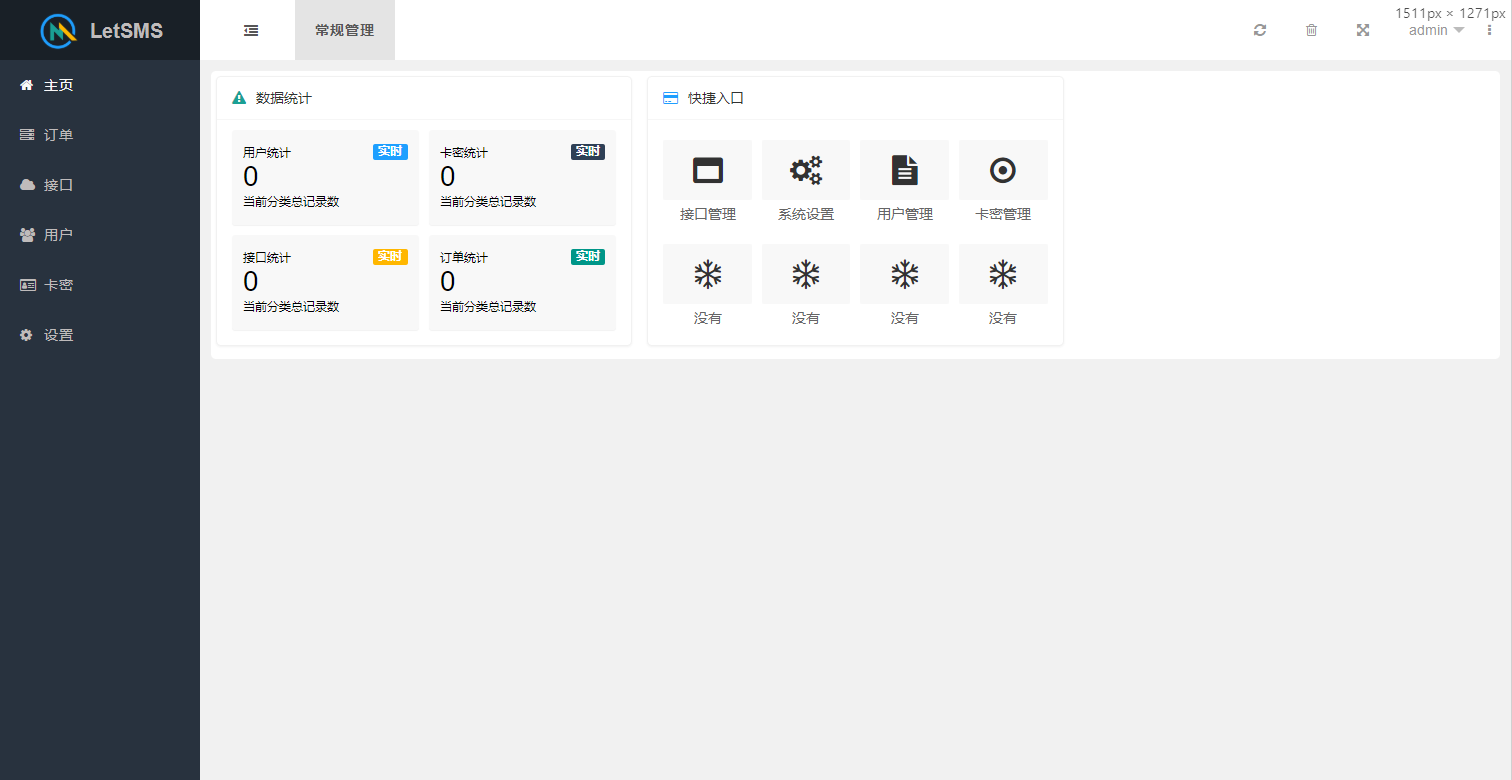Open the vertical three-dot more menu

[x=1489, y=30]
